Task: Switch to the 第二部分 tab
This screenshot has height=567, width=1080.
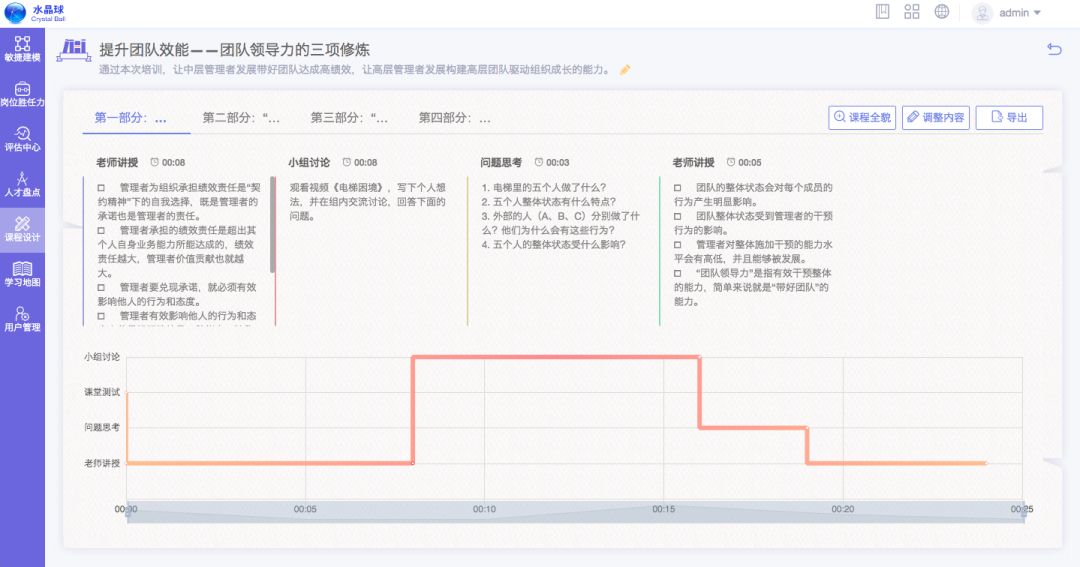Action: (241, 118)
